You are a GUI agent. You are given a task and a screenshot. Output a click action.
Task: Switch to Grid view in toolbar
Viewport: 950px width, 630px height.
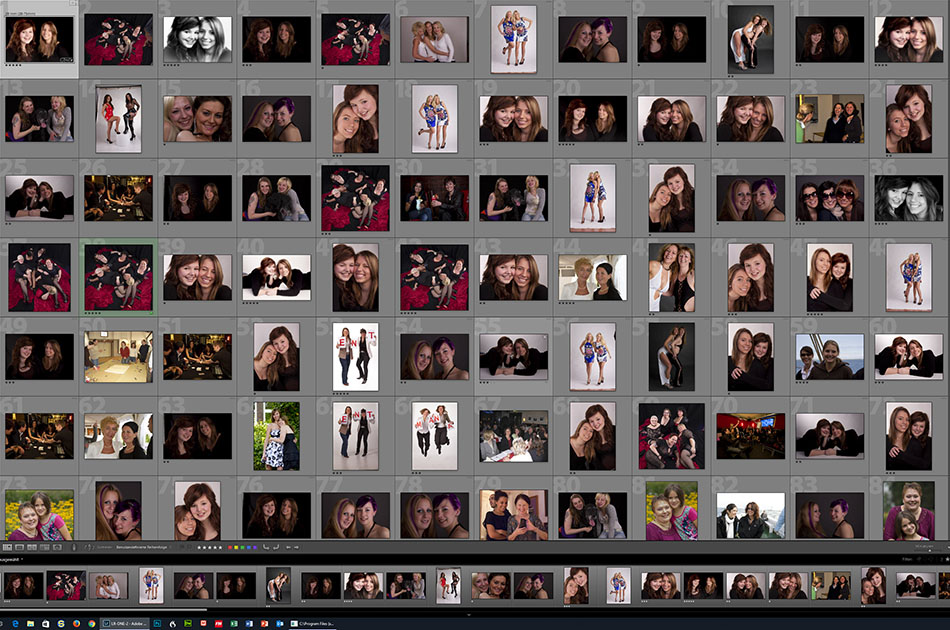click(x=7, y=547)
